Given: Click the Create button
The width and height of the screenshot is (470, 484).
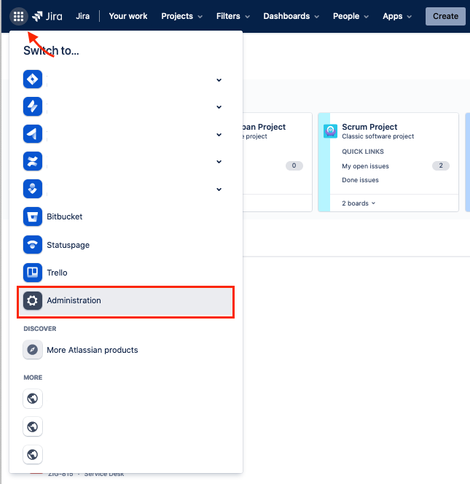Looking at the screenshot, I should pyautogui.click(x=445, y=16).
